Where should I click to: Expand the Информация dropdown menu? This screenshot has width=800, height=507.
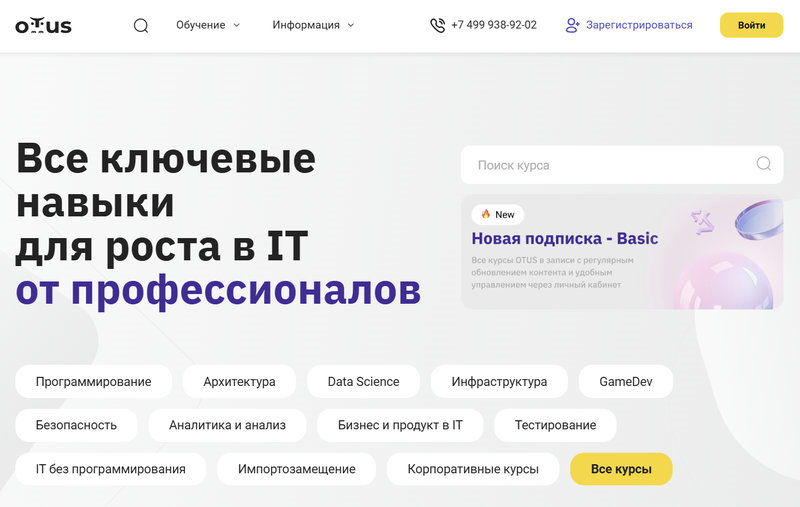click(313, 26)
